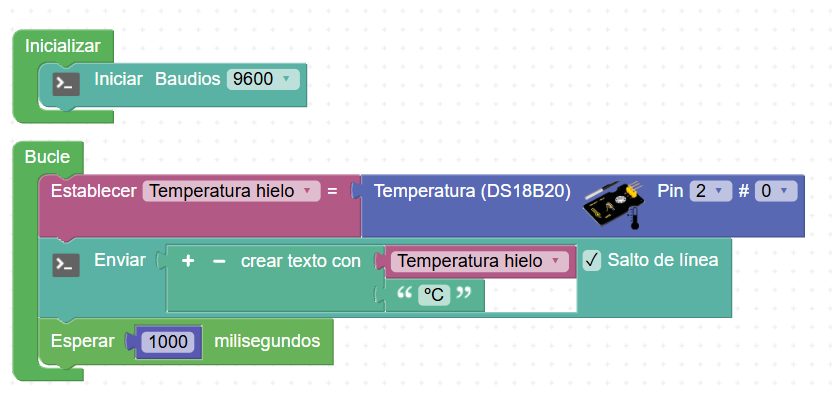Click the Salto de línea label
Screen dimensions: 832x396
pos(663,260)
